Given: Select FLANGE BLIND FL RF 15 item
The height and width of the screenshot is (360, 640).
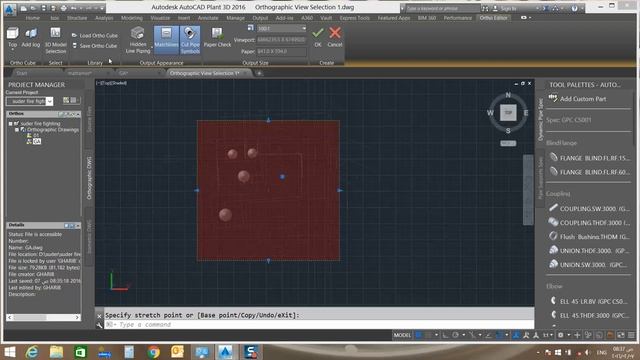Looking at the screenshot, I should coord(589,158).
